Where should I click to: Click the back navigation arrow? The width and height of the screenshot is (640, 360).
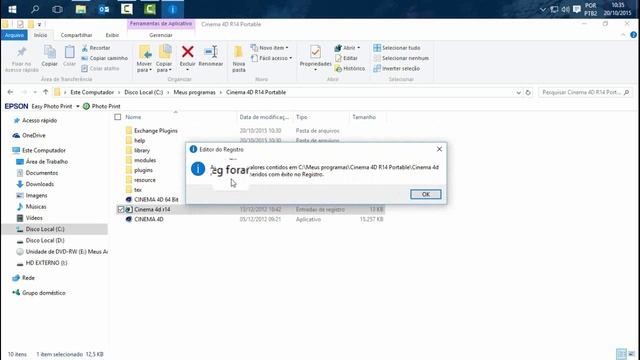click(x=10, y=92)
